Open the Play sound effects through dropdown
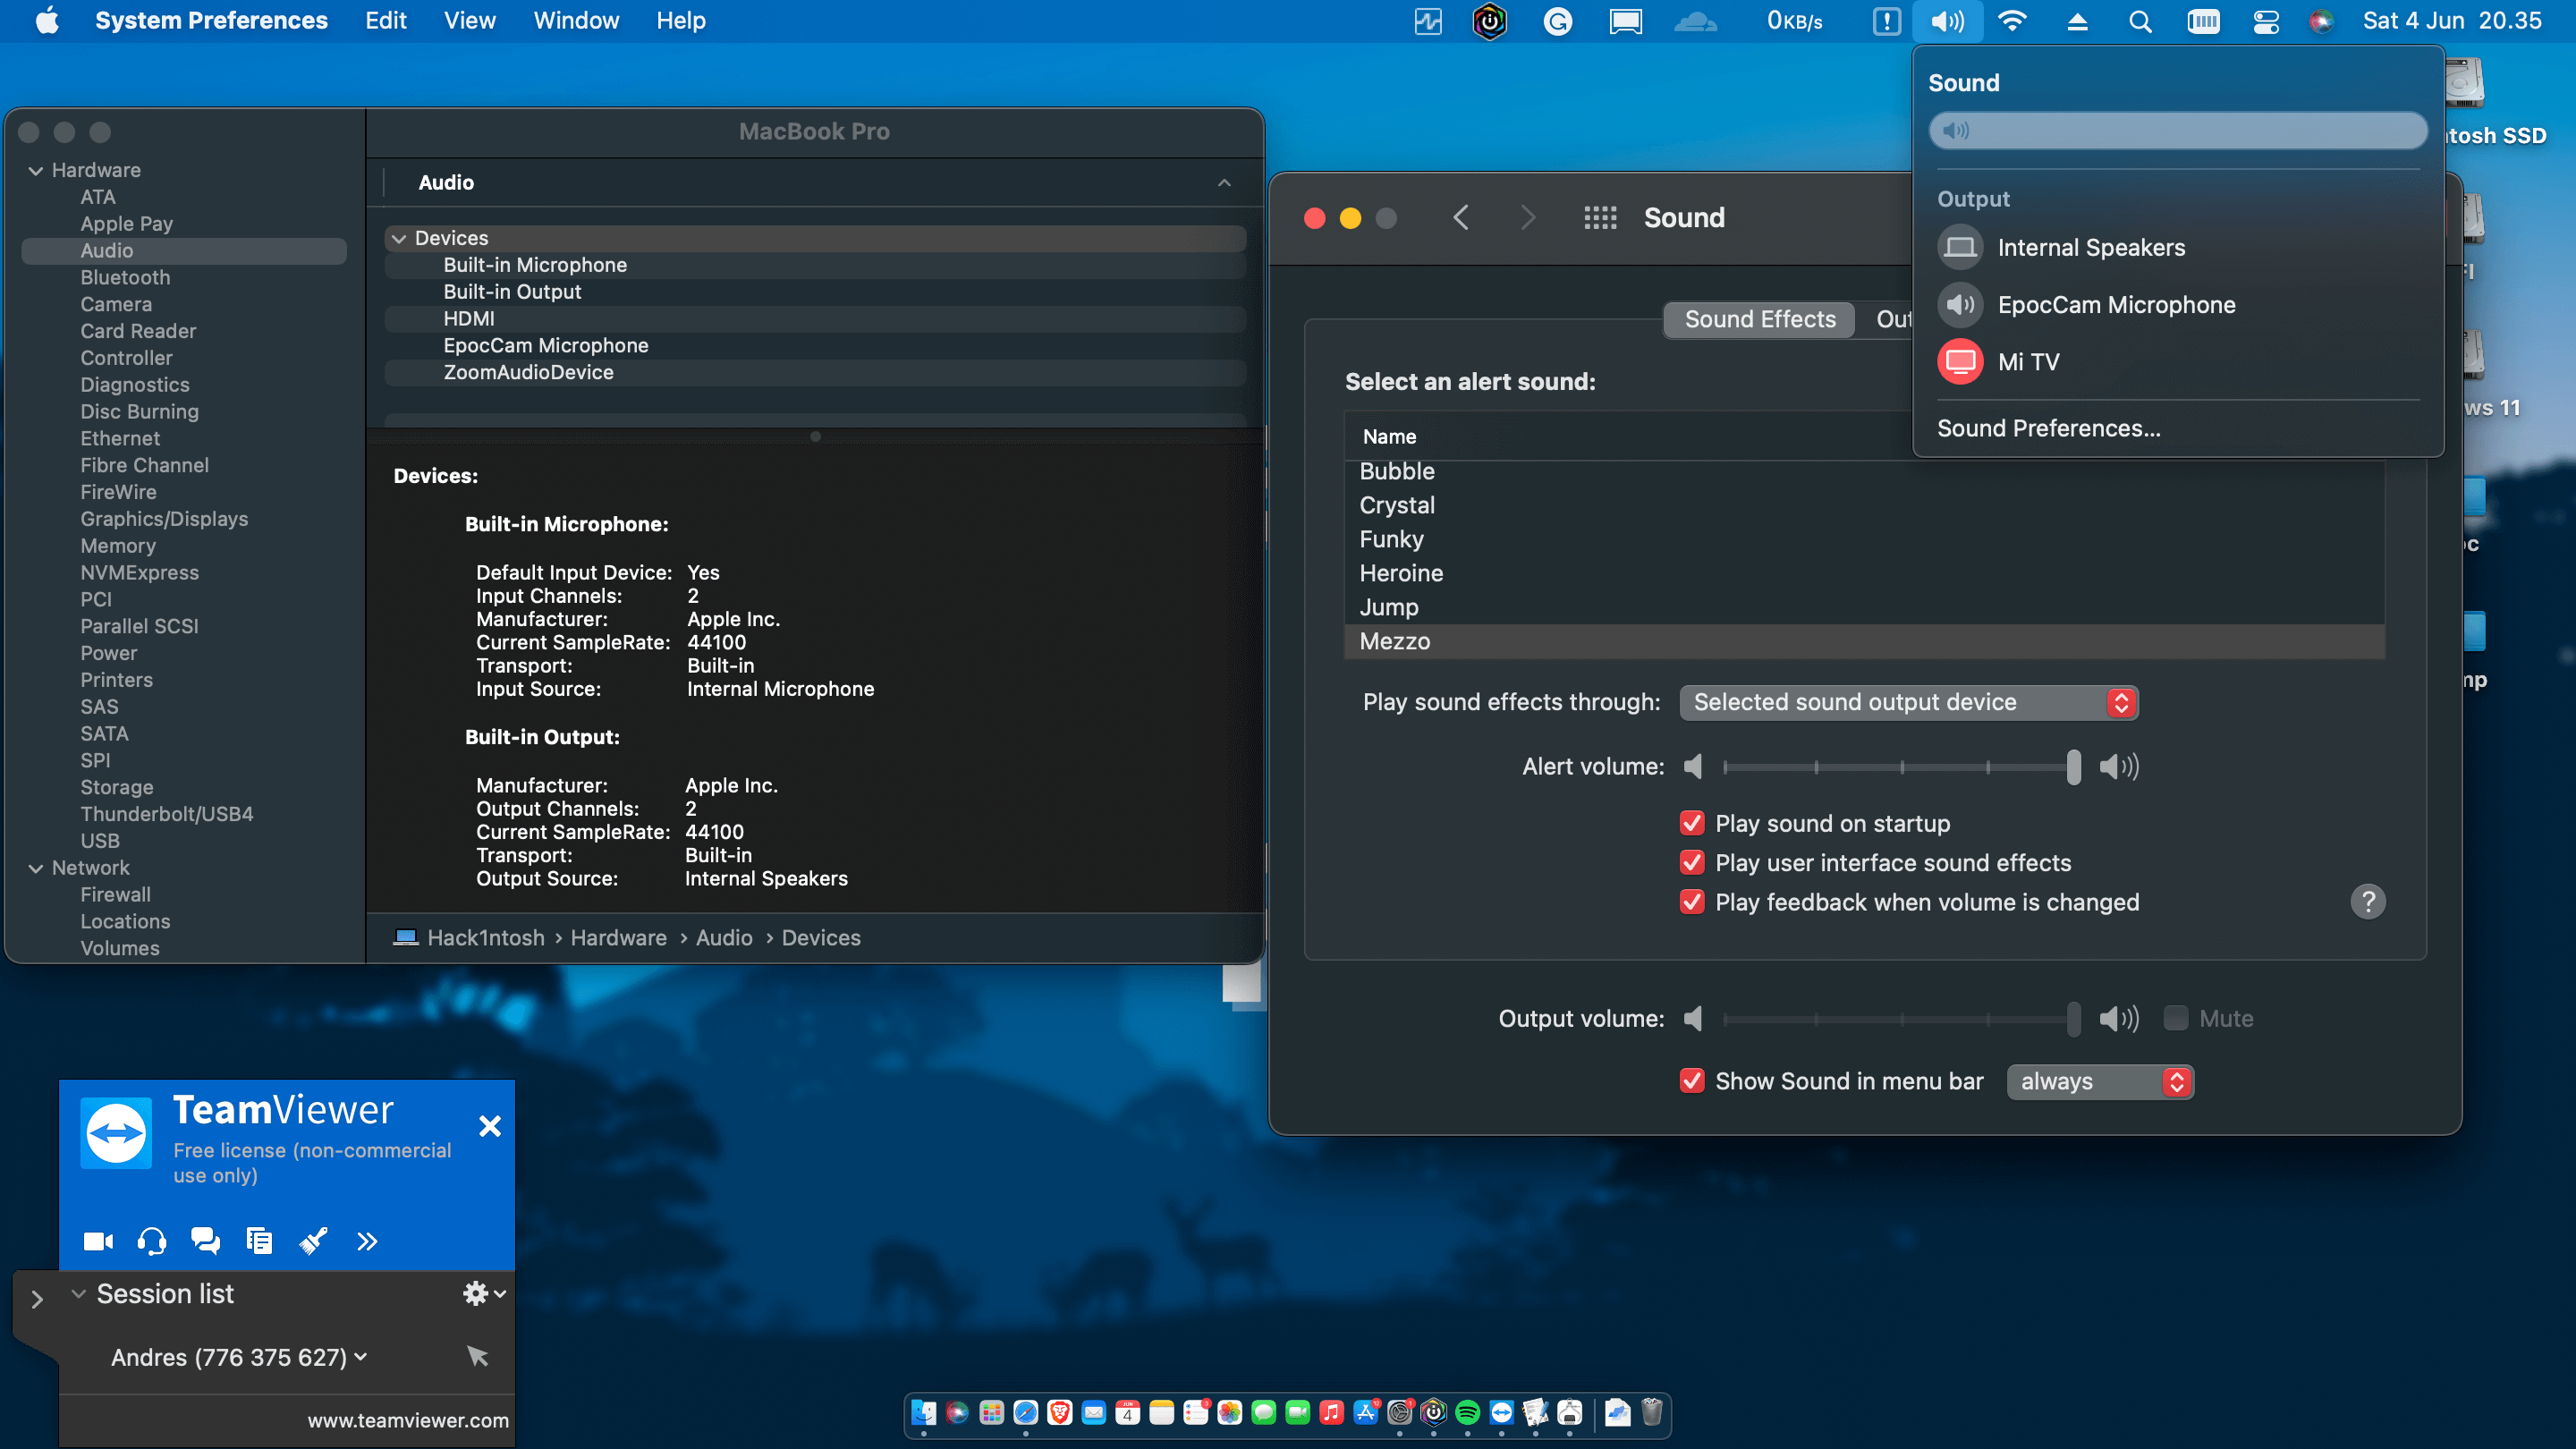Viewport: 2576px width, 1449px height. [x=1909, y=702]
